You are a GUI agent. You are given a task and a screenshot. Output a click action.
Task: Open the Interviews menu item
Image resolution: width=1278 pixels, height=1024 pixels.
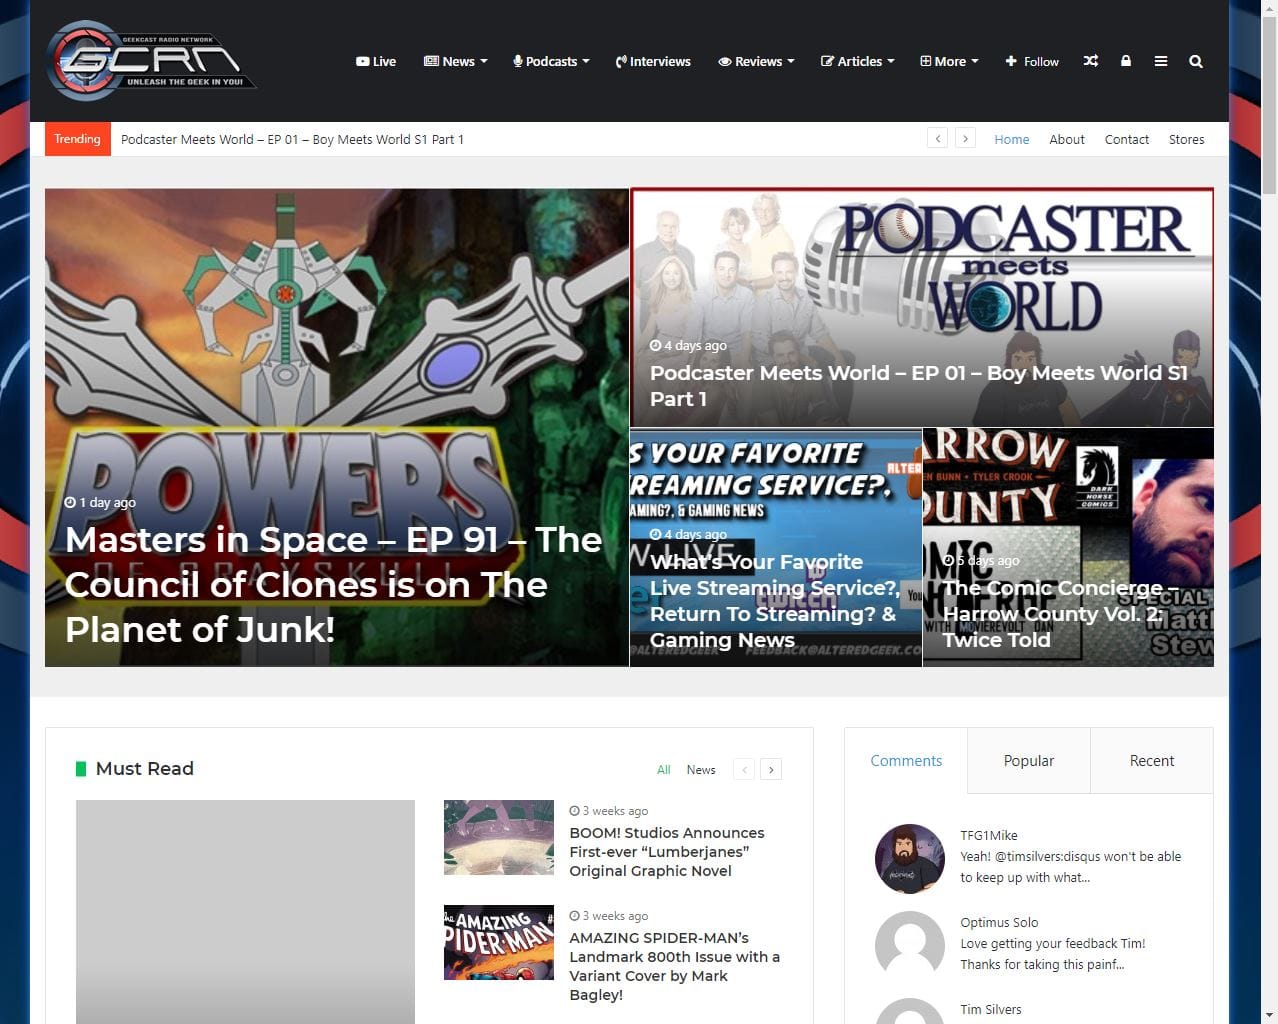pos(653,61)
